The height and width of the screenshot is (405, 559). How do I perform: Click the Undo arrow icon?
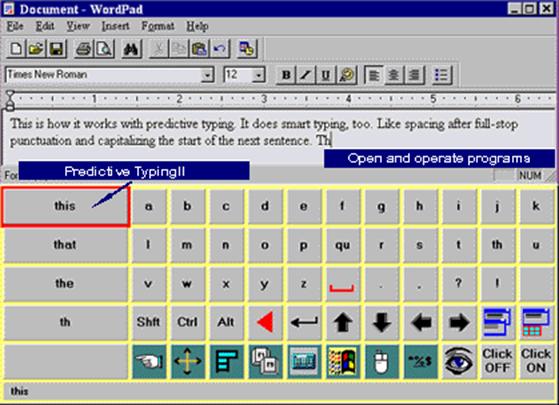(220, 49)
